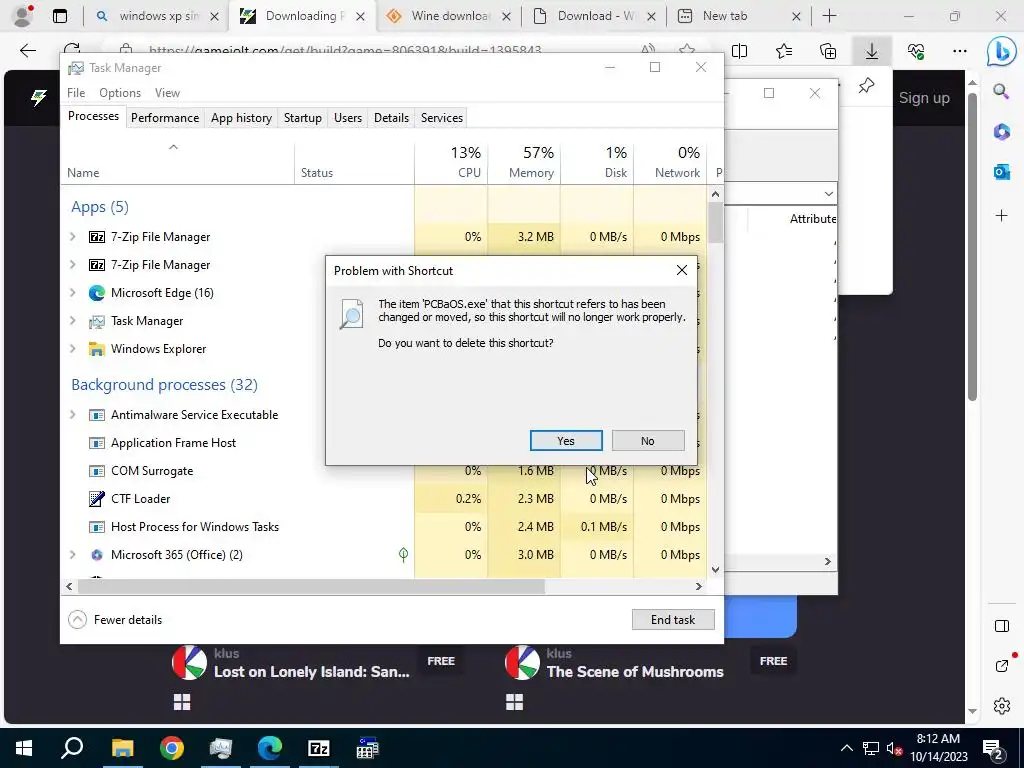Screen dimensions: 1024x768
Task: Open Windows Start menu
Action: [x=24, y=748]
